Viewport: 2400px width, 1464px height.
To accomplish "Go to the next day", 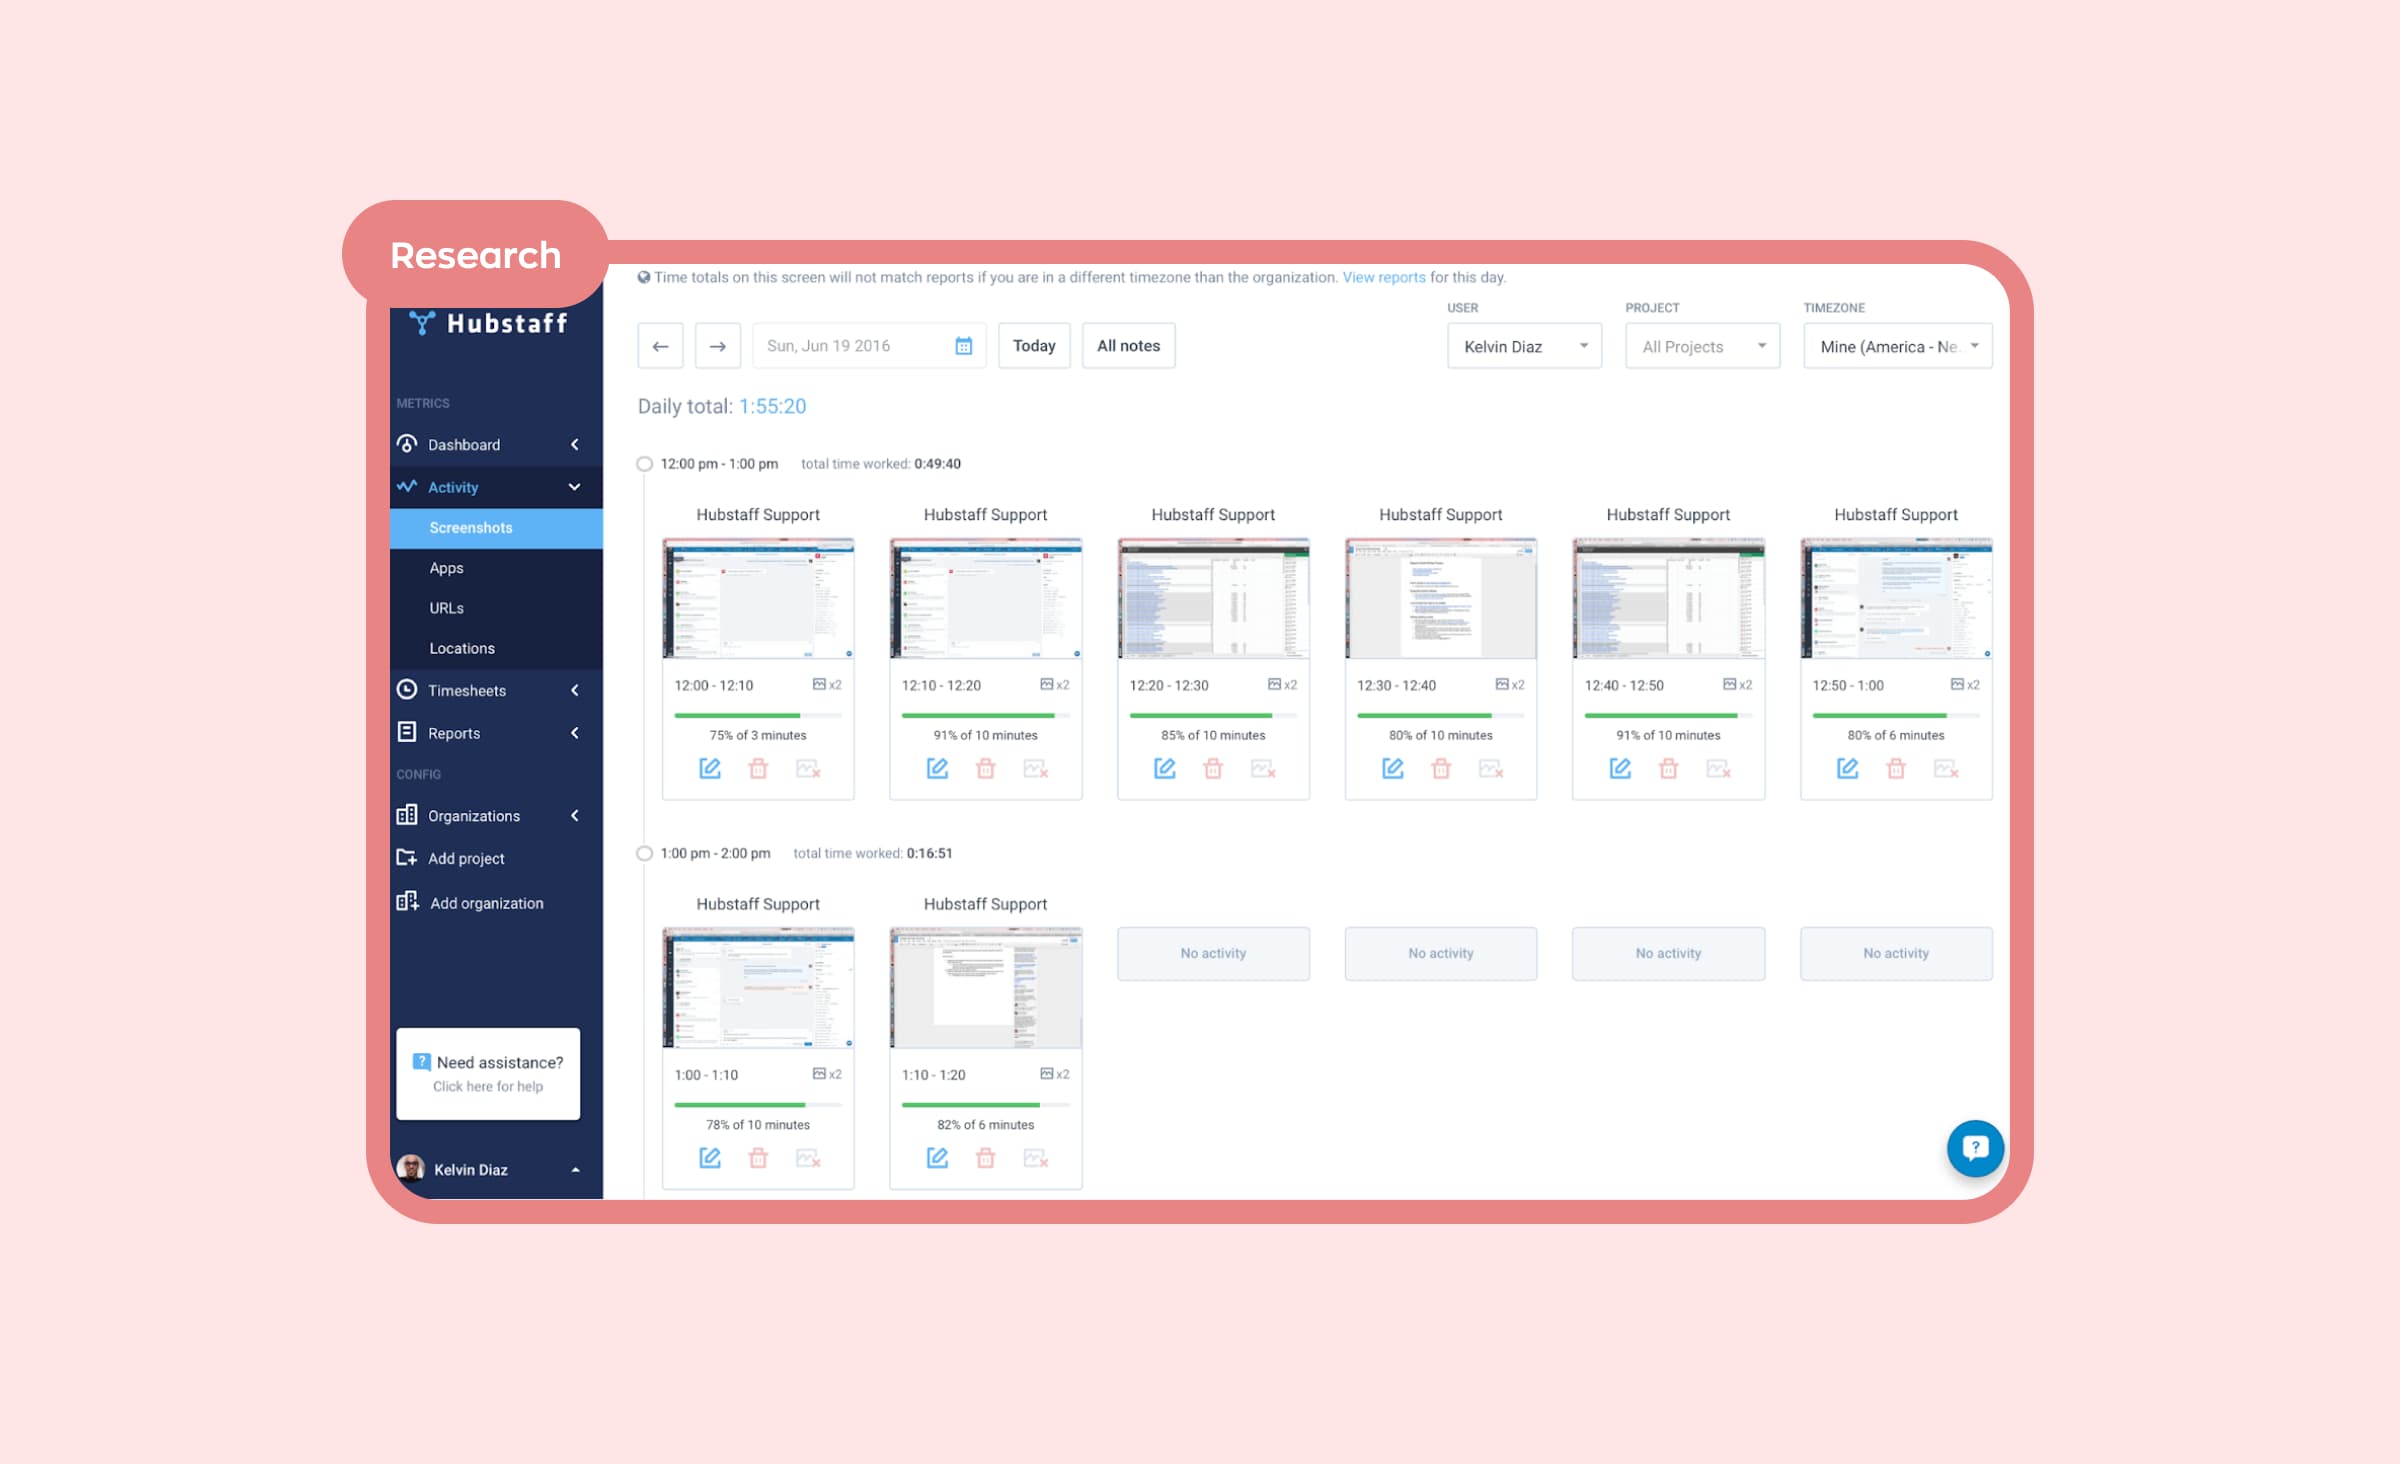I will (x=718, y=346).
